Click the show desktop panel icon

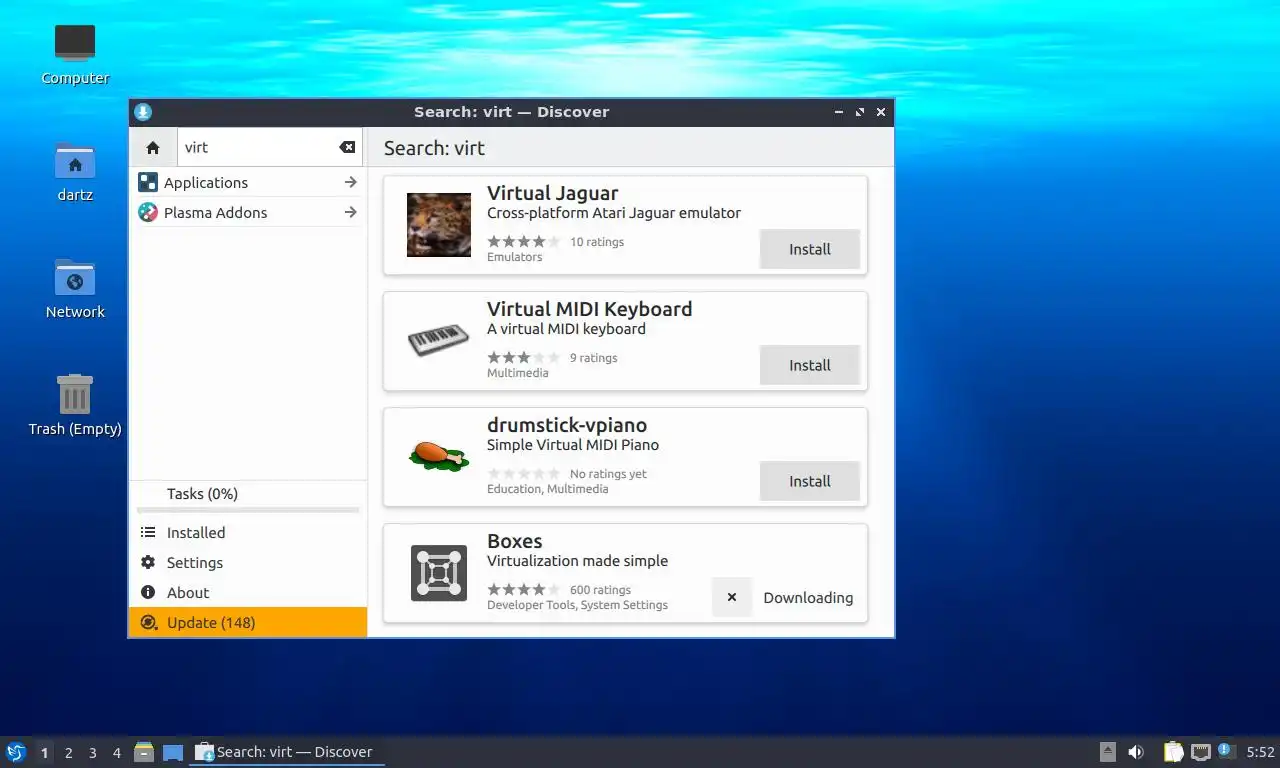pyautogui.click(x=173, y=752)
